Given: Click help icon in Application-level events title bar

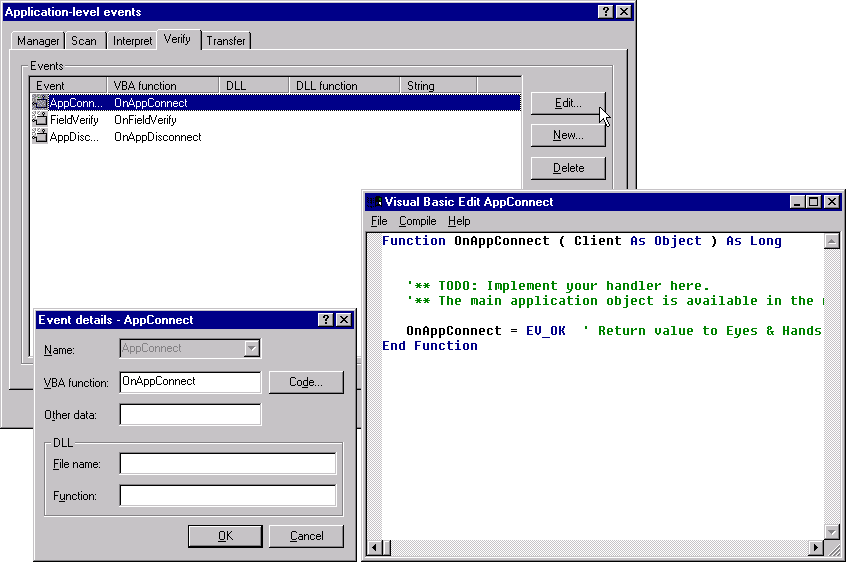Looking at the screenshot, I should coord(605,12).
